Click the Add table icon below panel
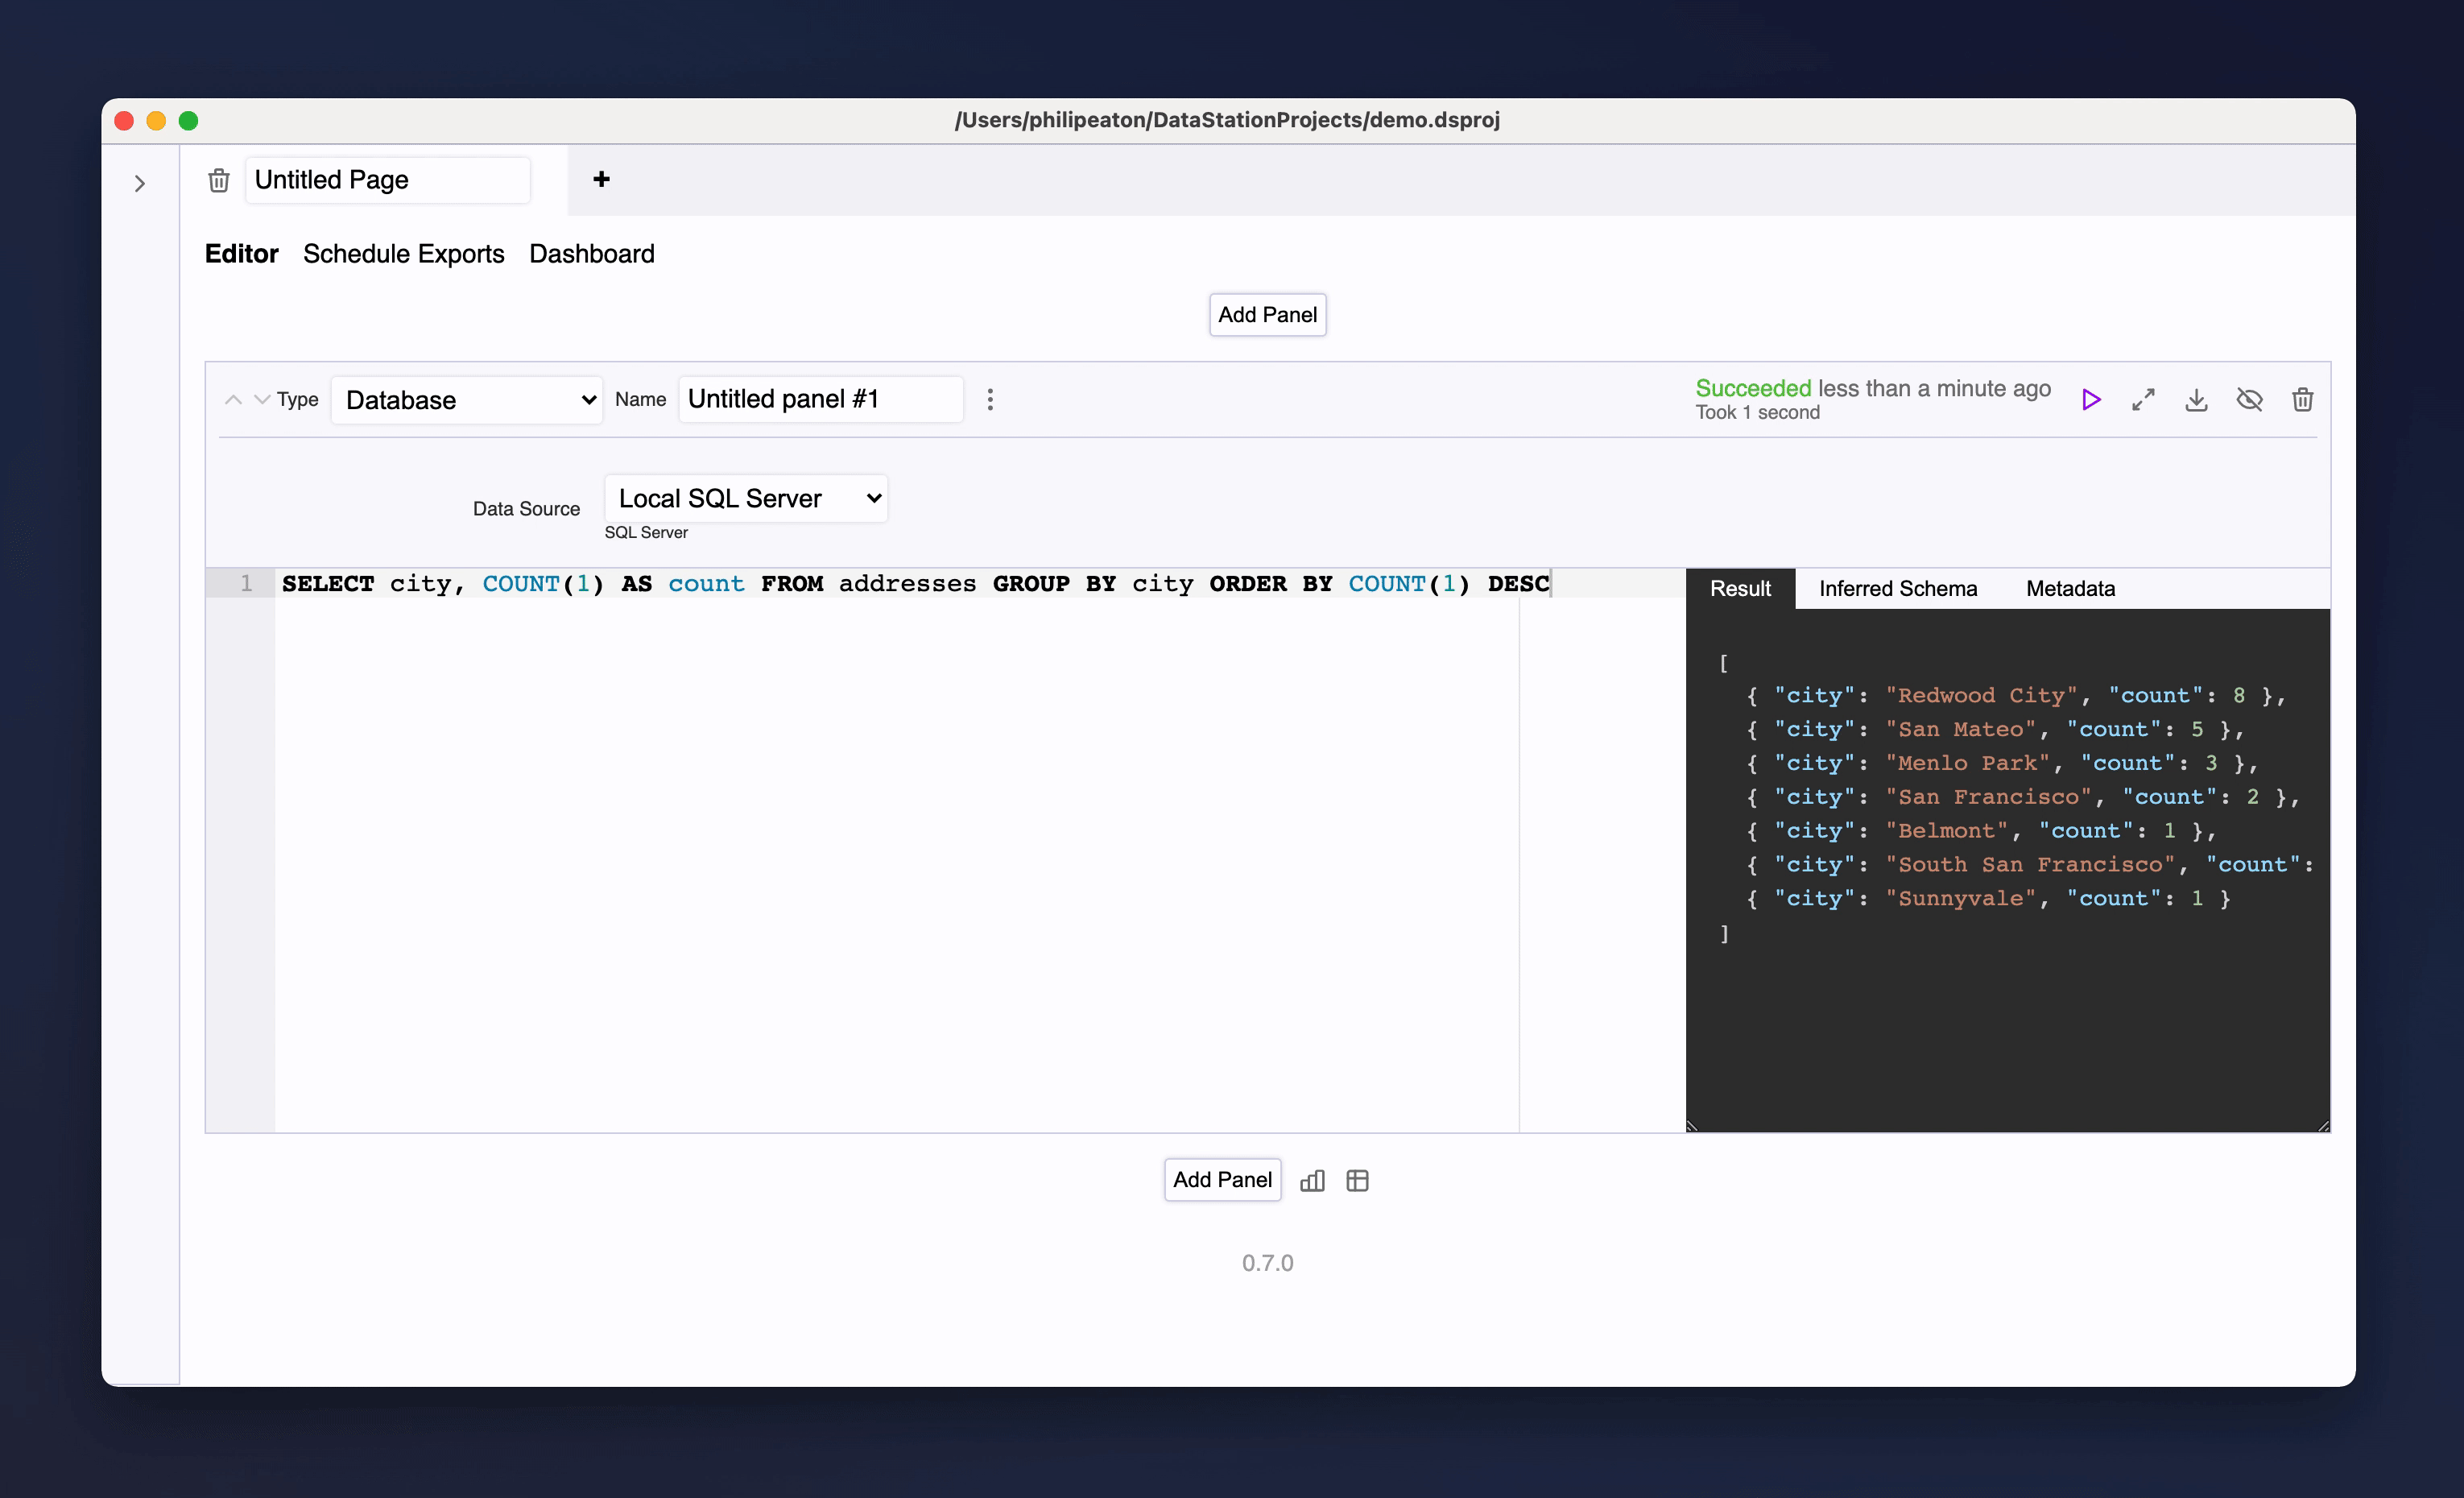The width and height of the screenshot is (2464, 1498). point(1358,1179)
